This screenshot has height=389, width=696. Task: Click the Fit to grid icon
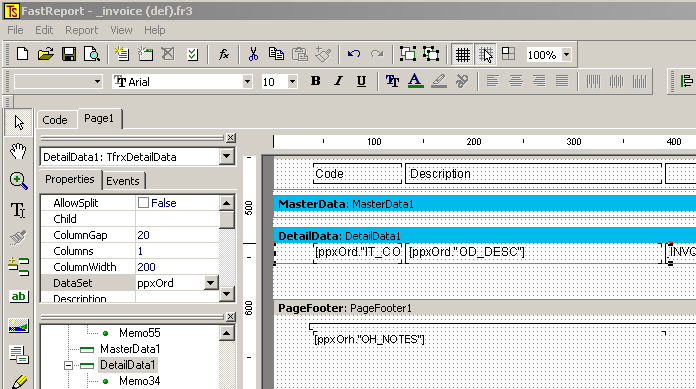coord(508,54)
